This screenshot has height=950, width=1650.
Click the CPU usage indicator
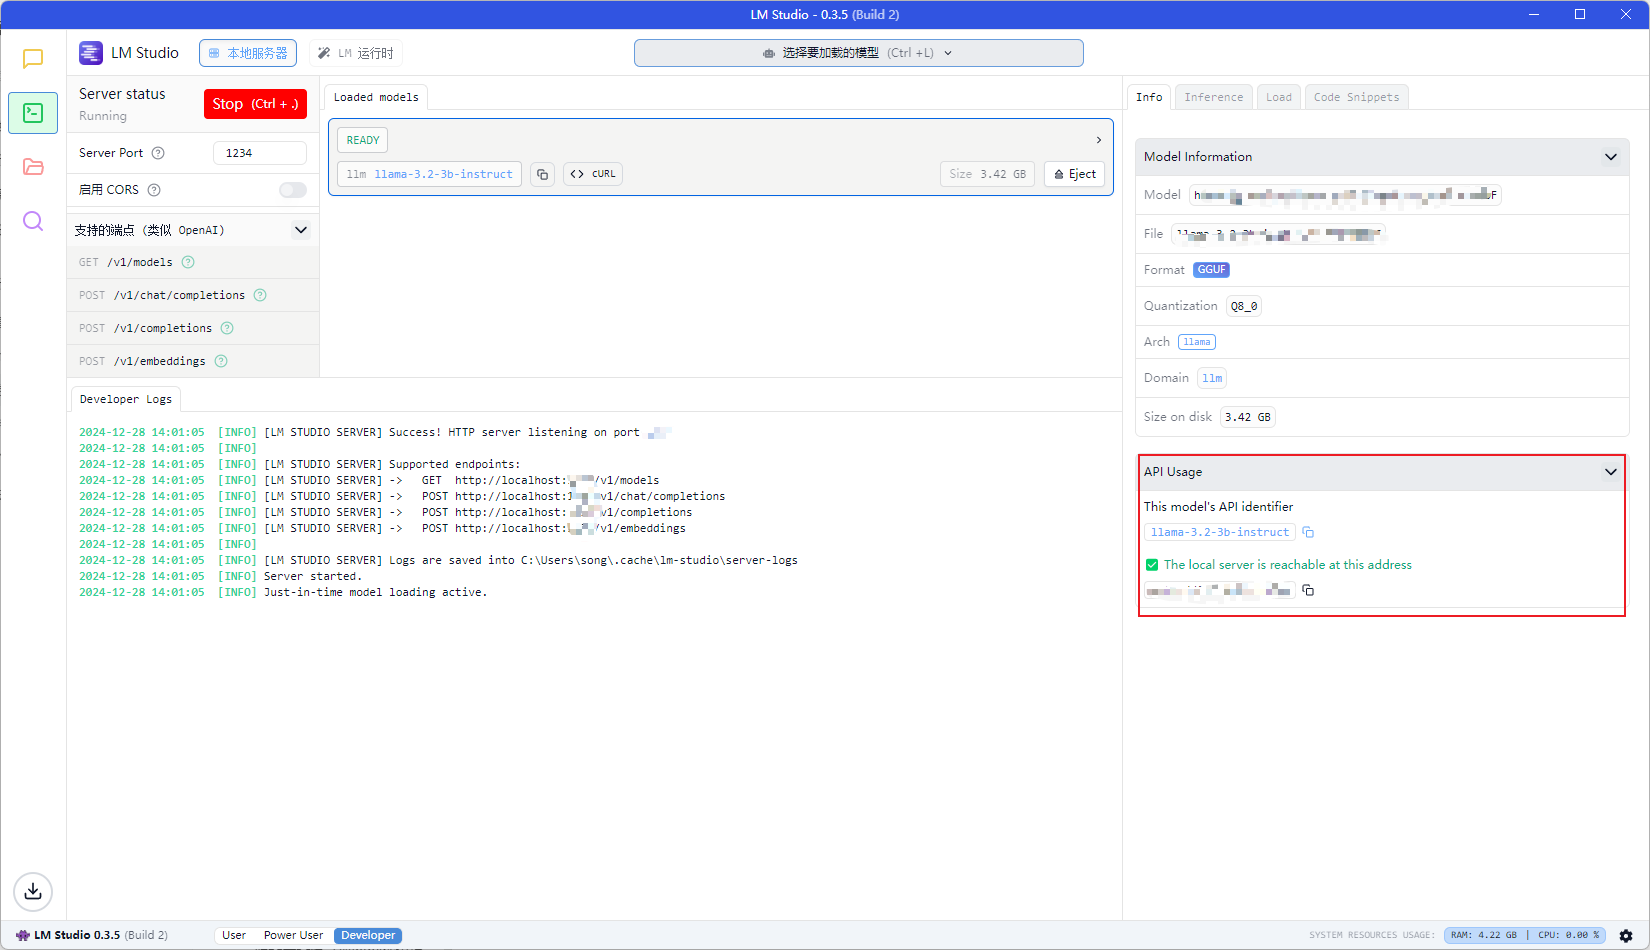[x=1568, y=936]
